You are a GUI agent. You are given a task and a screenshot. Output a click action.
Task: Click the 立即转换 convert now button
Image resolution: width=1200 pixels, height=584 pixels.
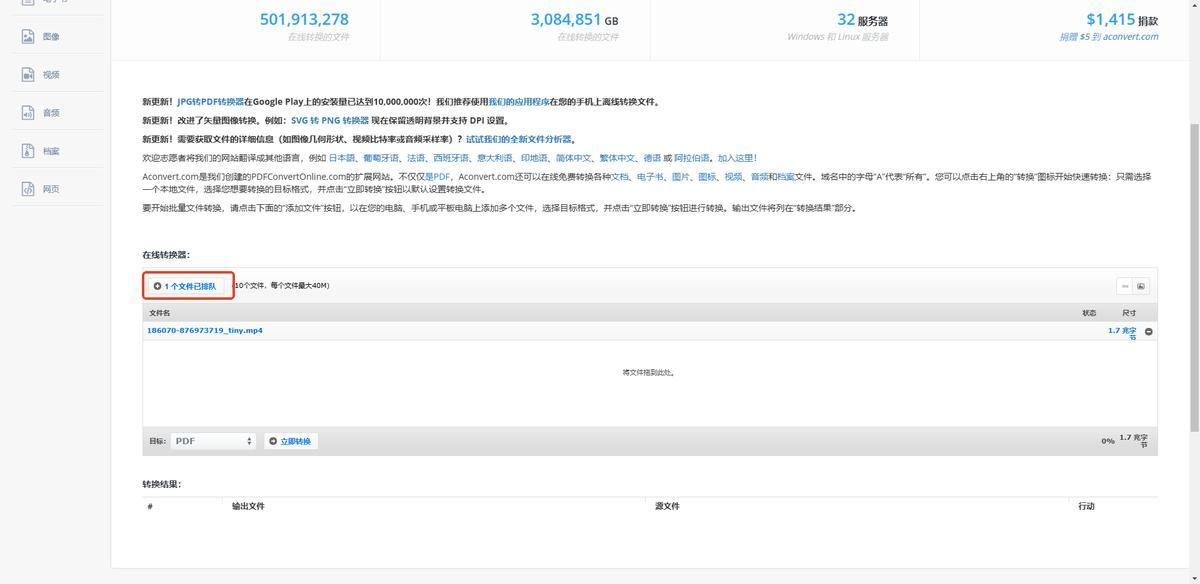[291, 441]
